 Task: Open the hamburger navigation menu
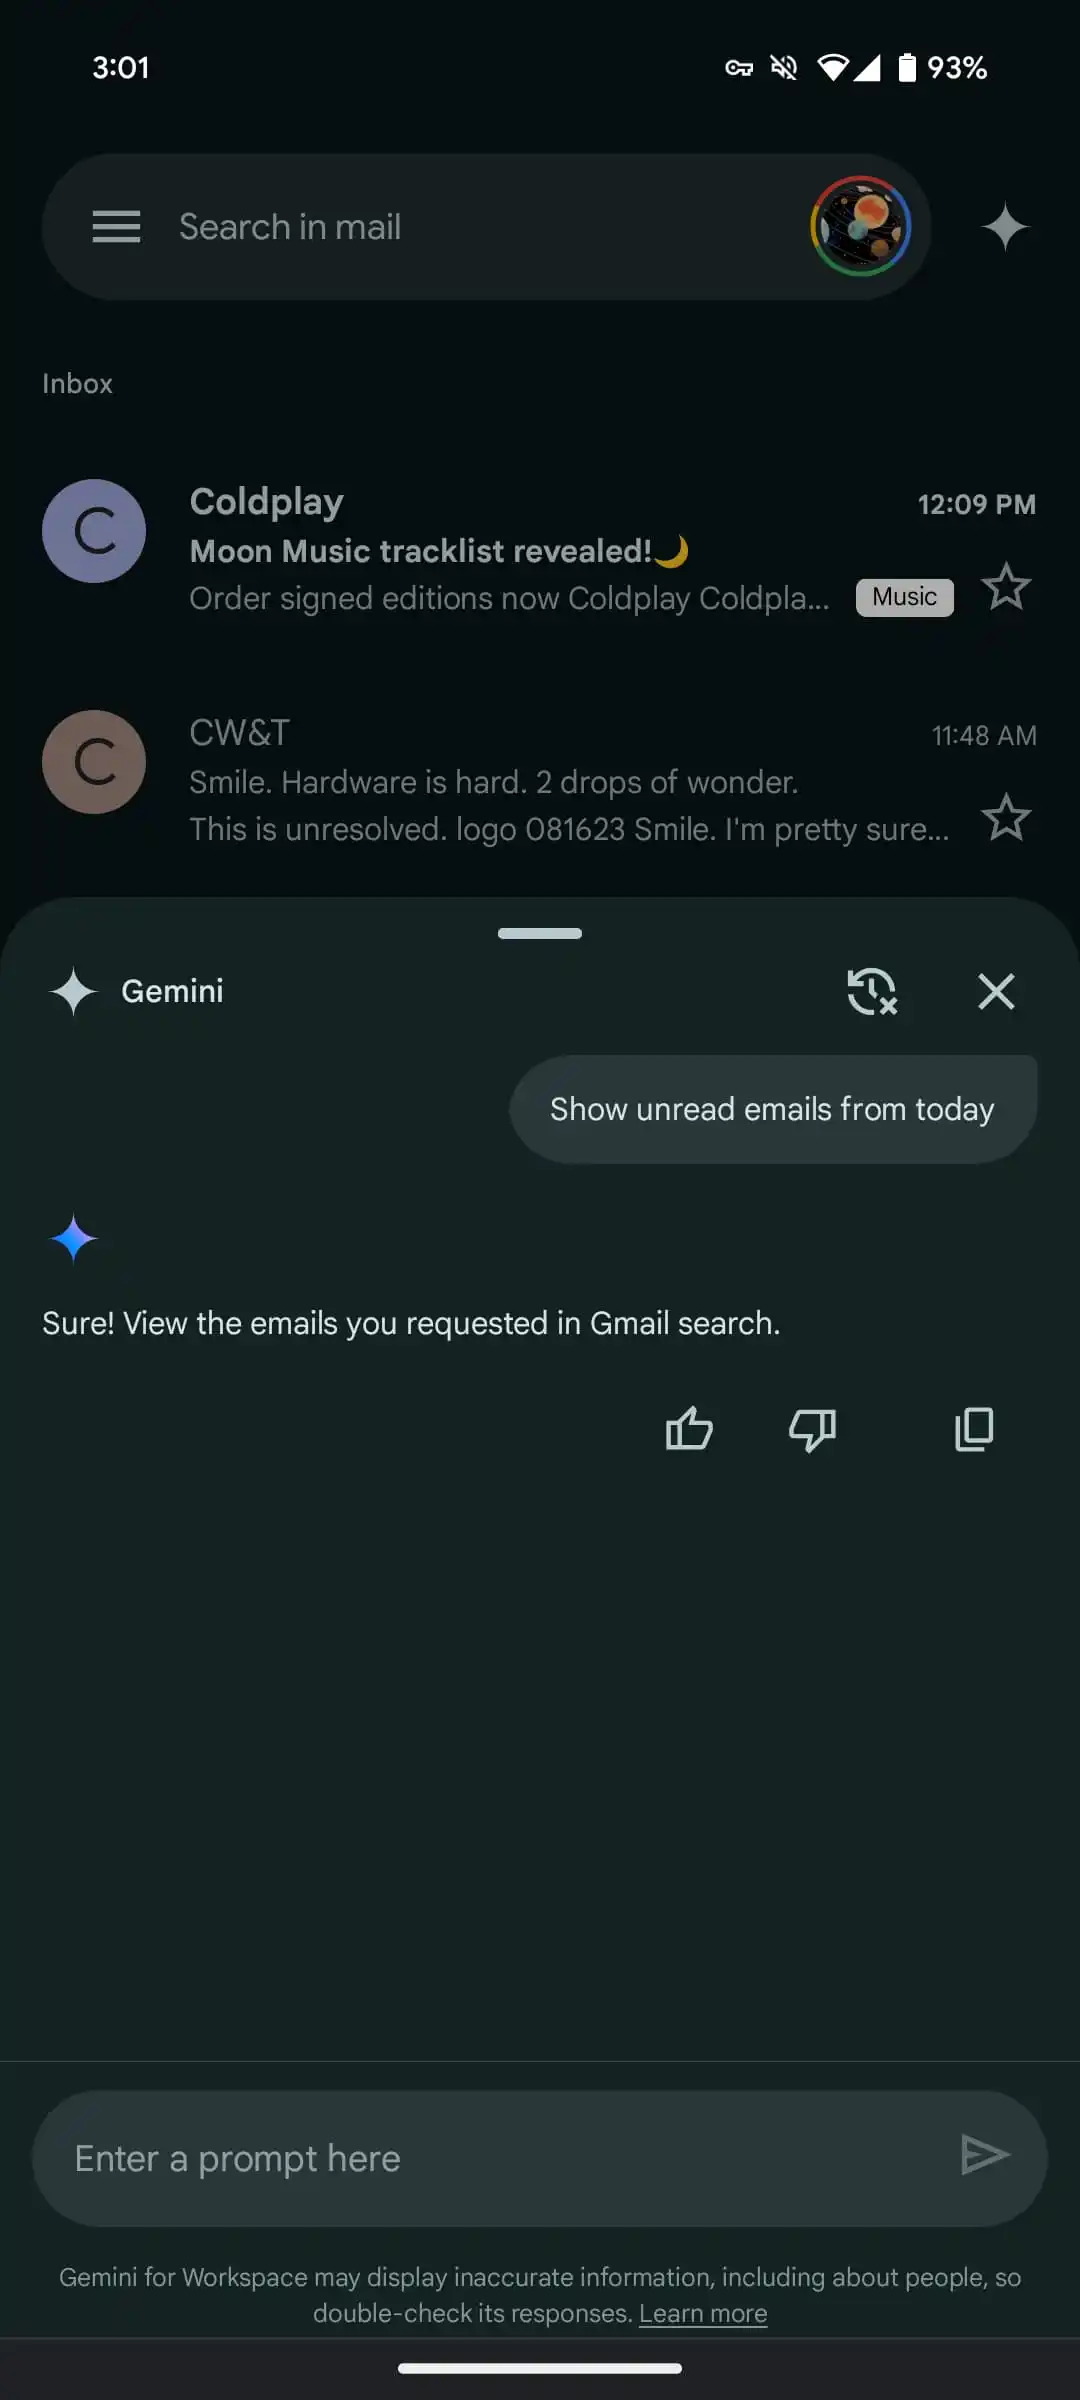[x=116, y=227]
